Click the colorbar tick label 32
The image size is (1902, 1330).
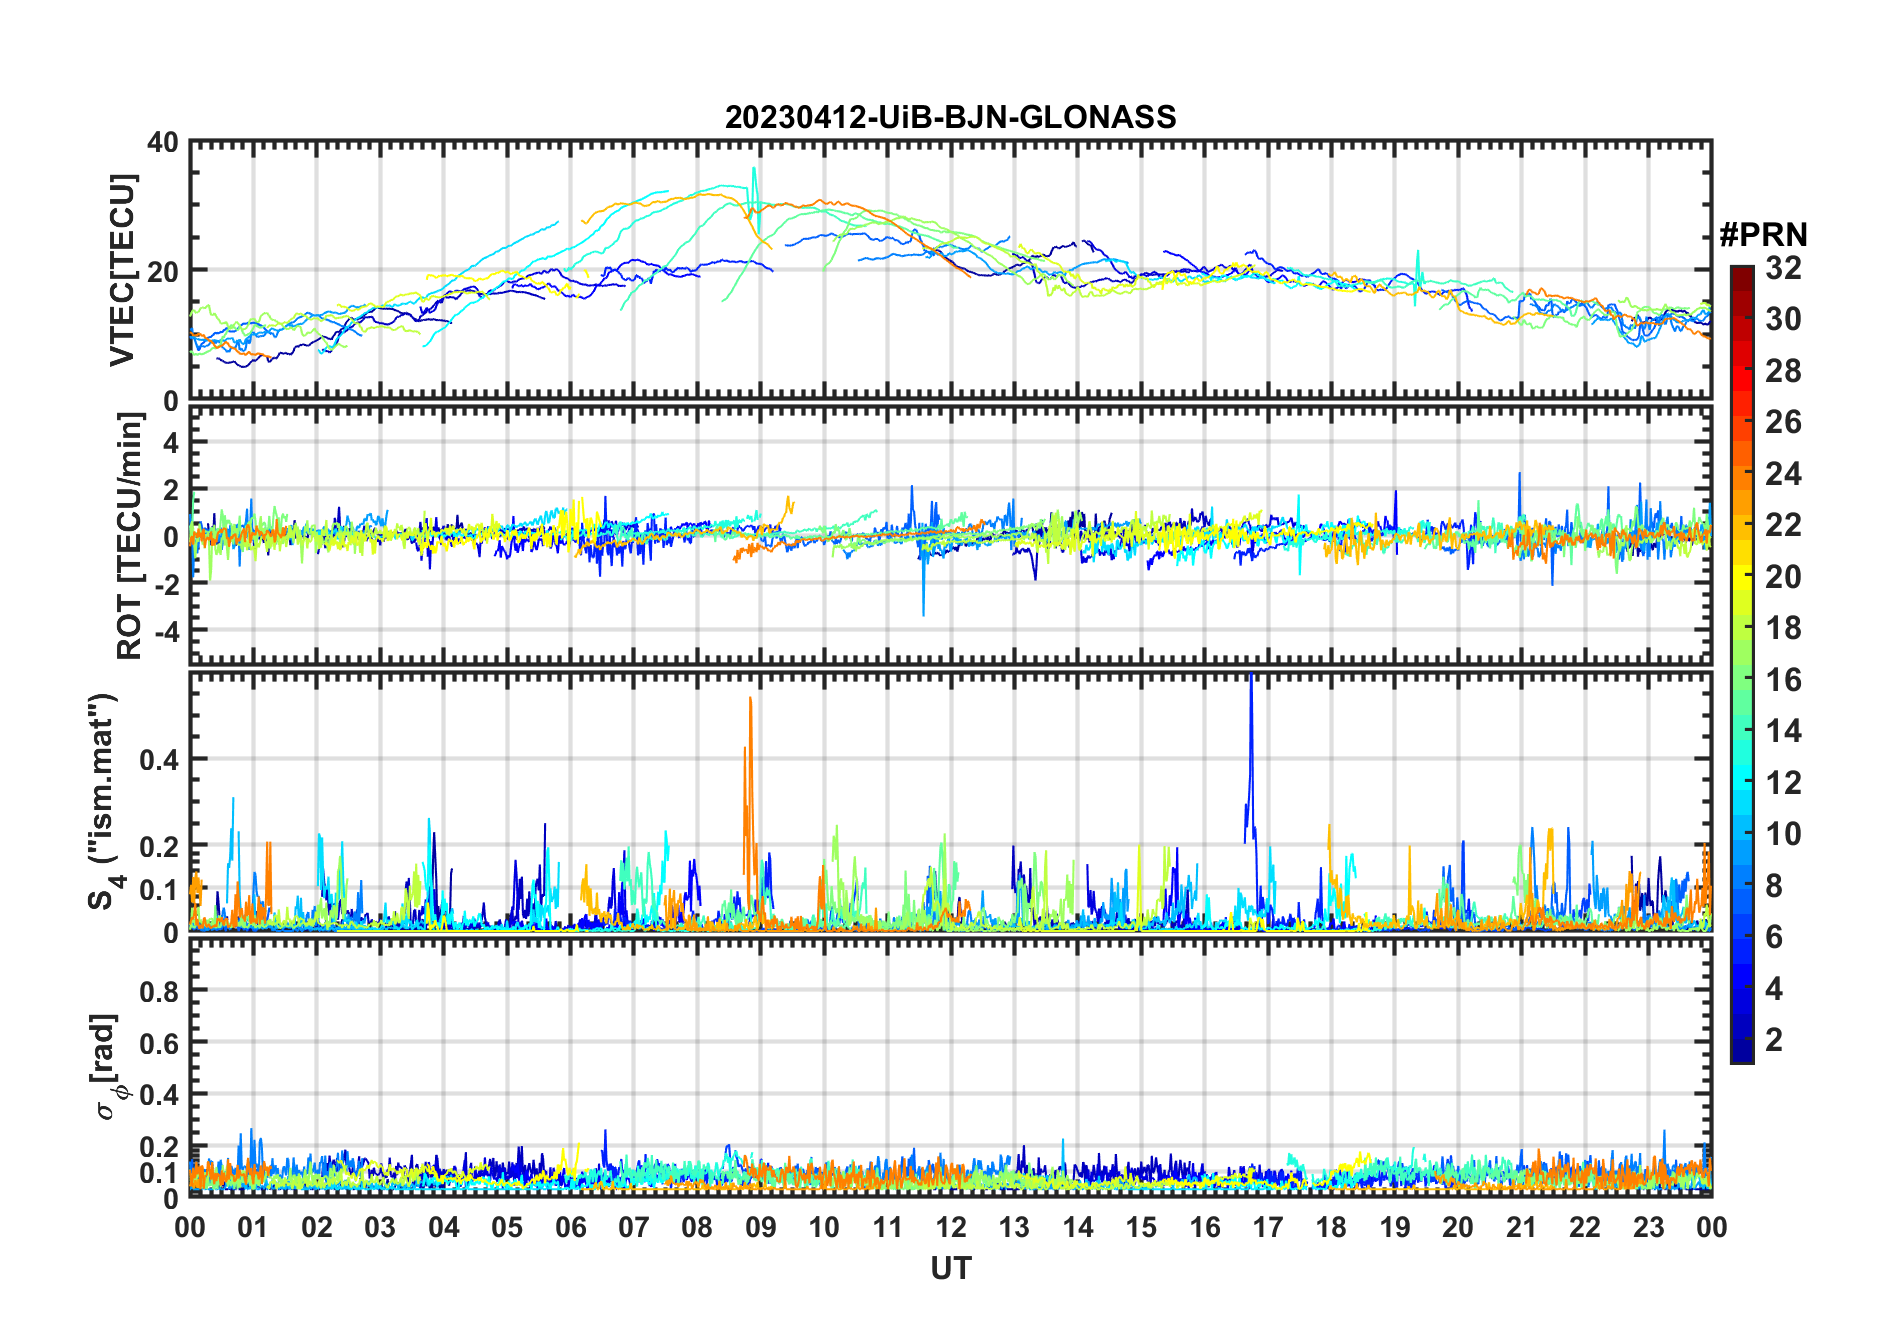pos(1783,268)
